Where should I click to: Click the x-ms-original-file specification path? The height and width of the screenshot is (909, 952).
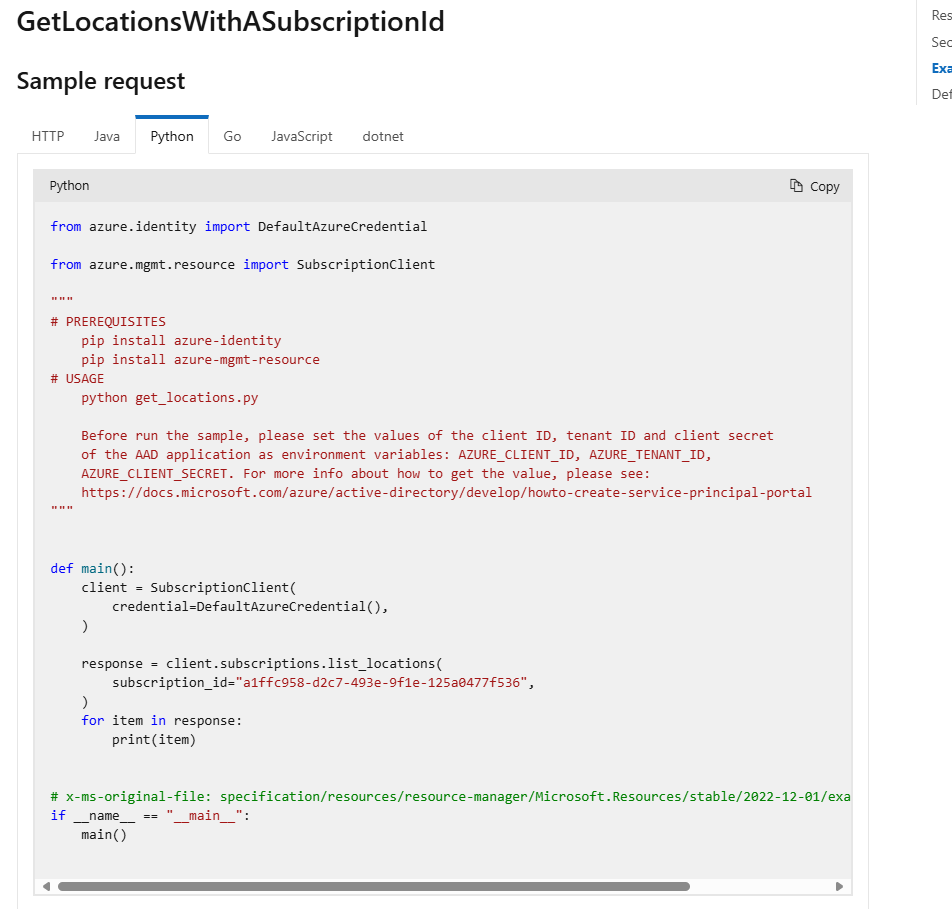450,796
